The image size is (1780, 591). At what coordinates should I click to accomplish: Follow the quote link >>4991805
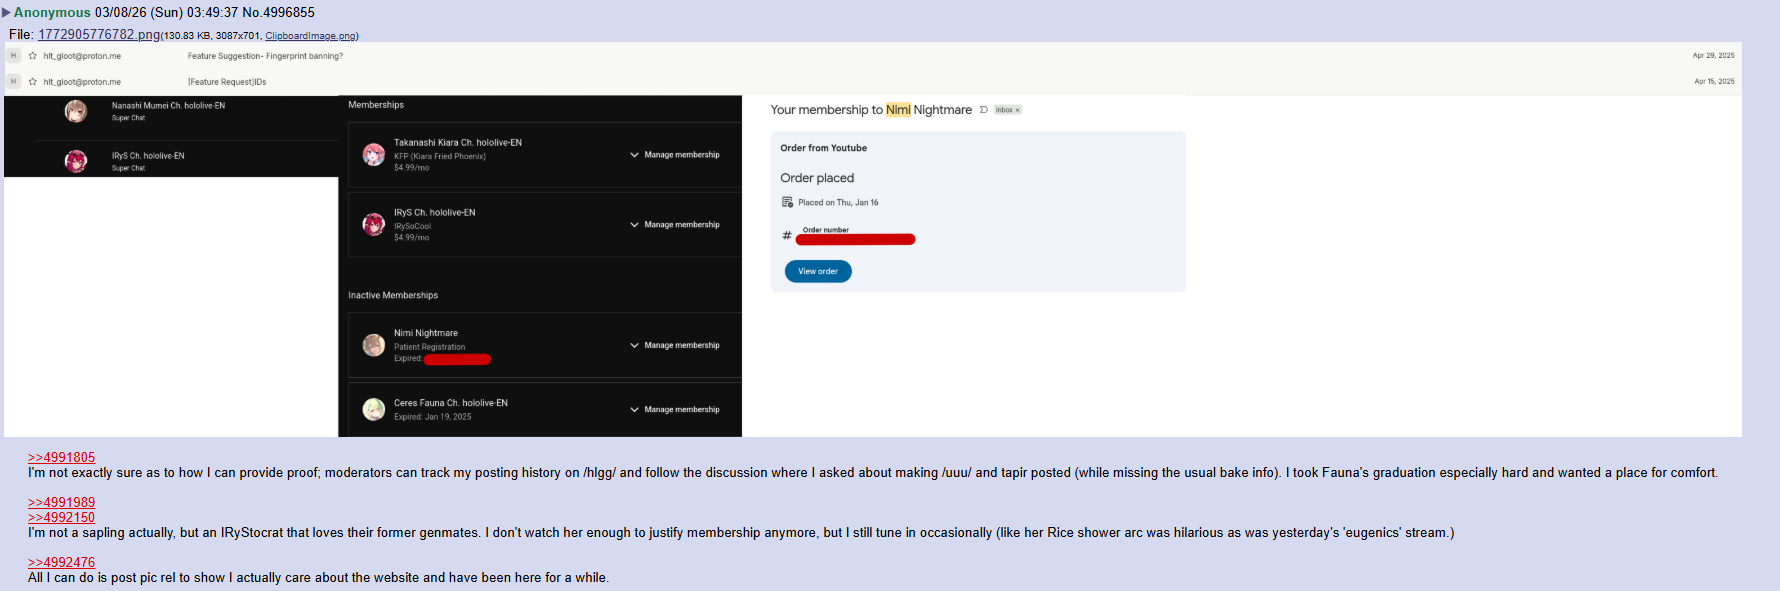(x=61, y=458)
